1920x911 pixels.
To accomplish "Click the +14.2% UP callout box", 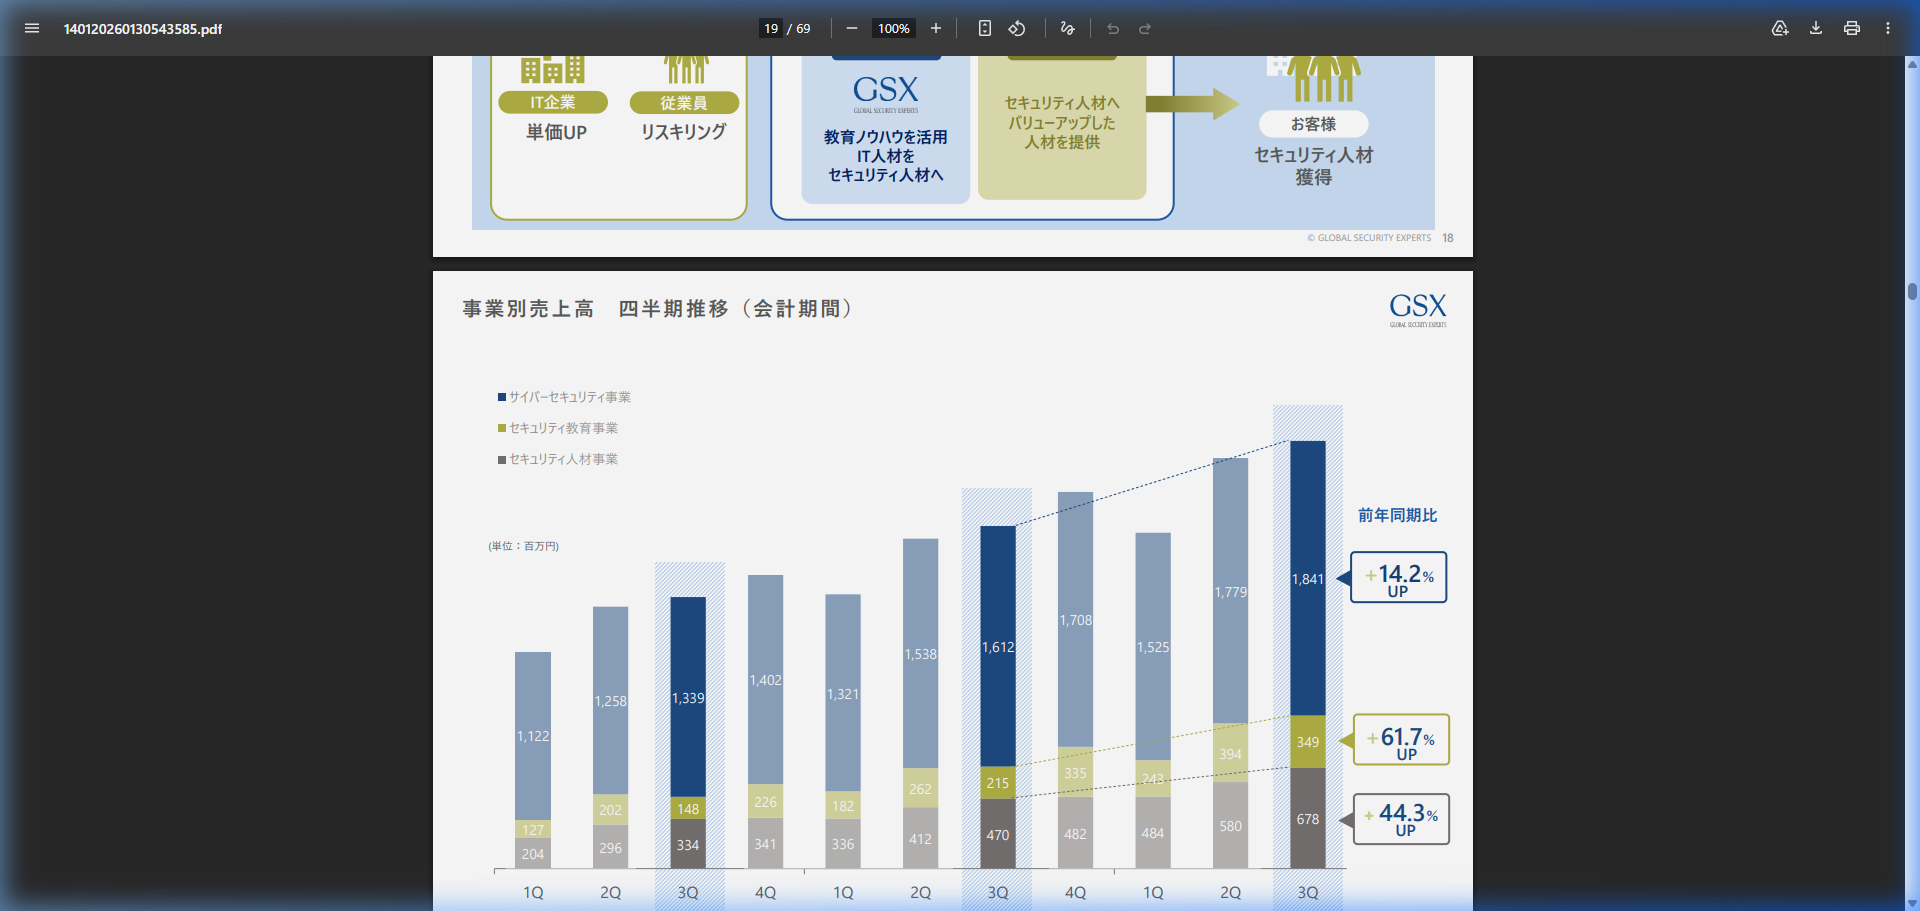I will pos(1398,577).
